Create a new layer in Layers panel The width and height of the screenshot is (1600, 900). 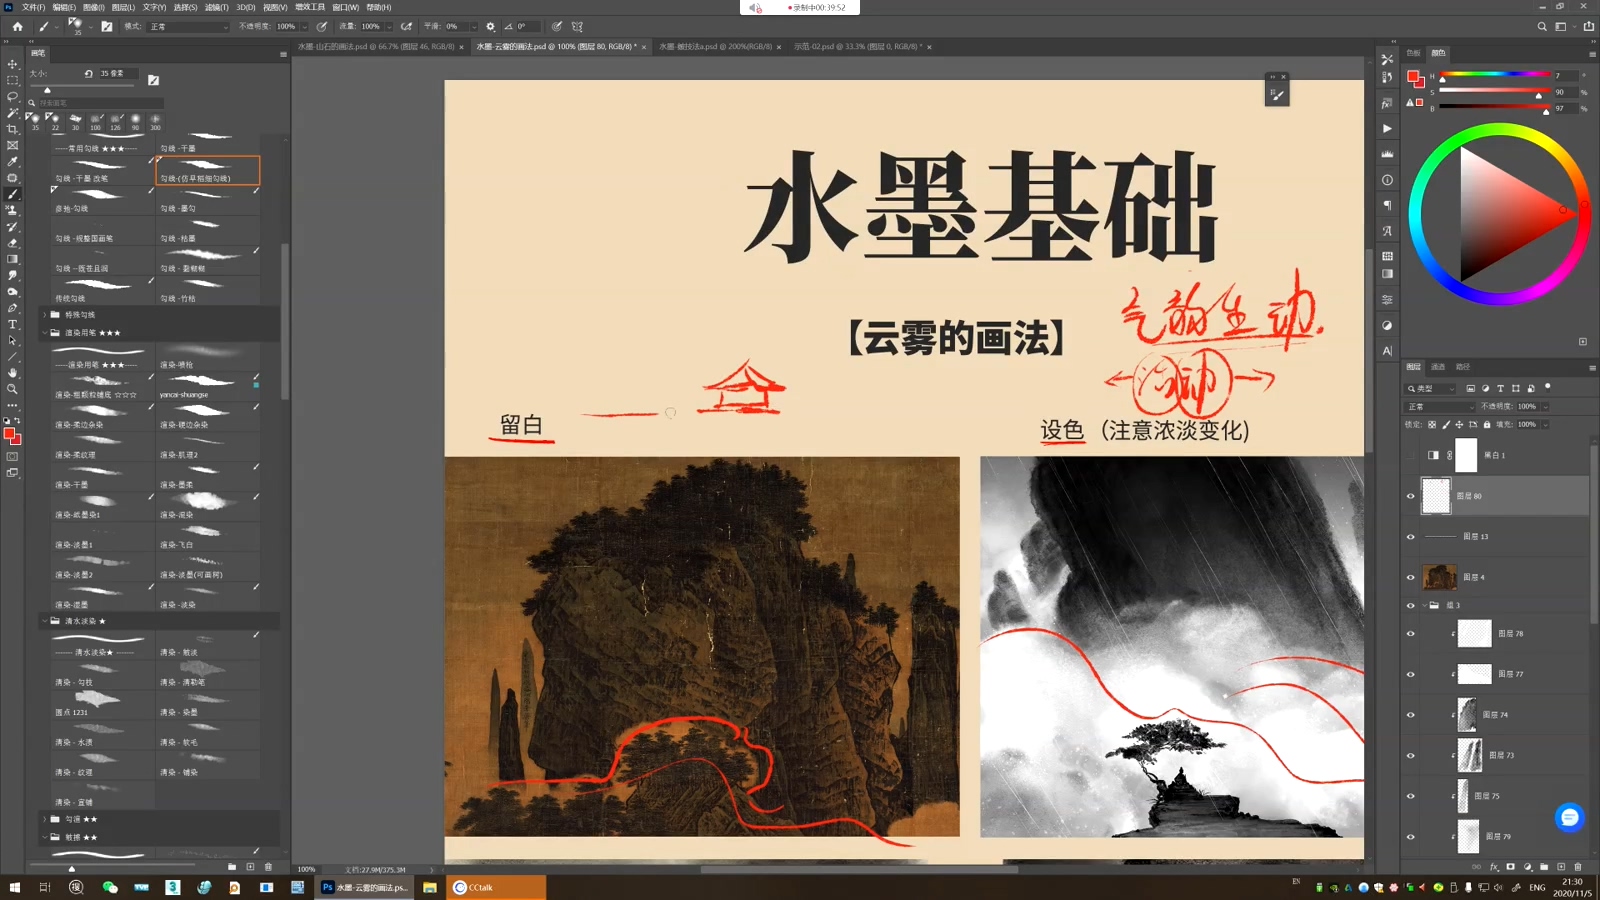point(1561,867)
